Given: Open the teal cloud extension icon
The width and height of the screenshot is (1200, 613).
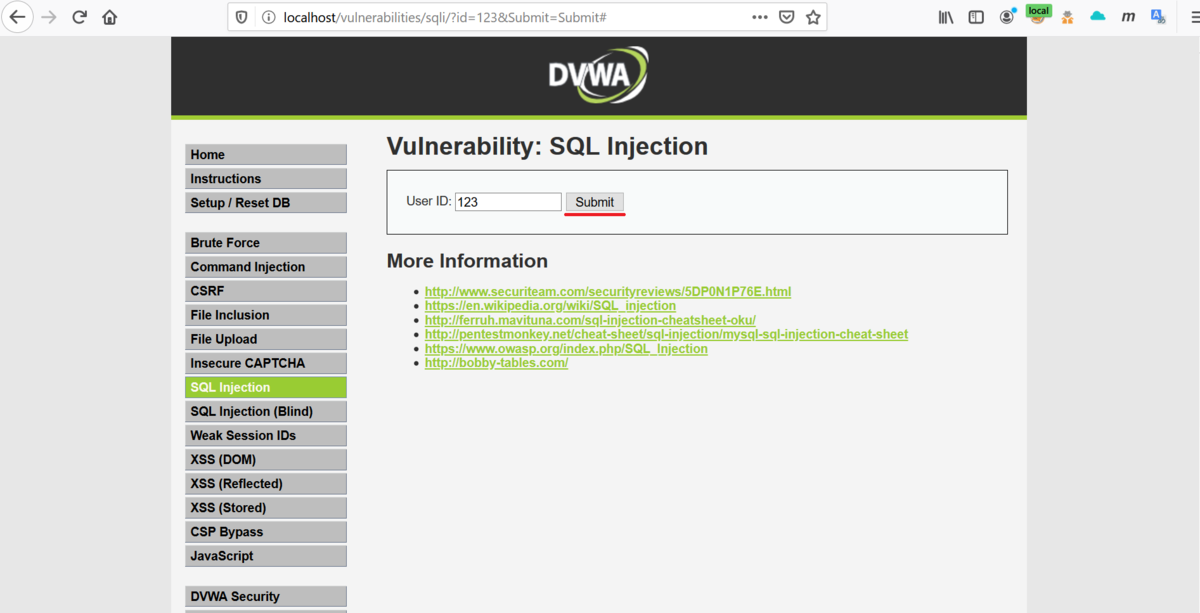Looking at the screenshot, I should [x=1098, y=17].
